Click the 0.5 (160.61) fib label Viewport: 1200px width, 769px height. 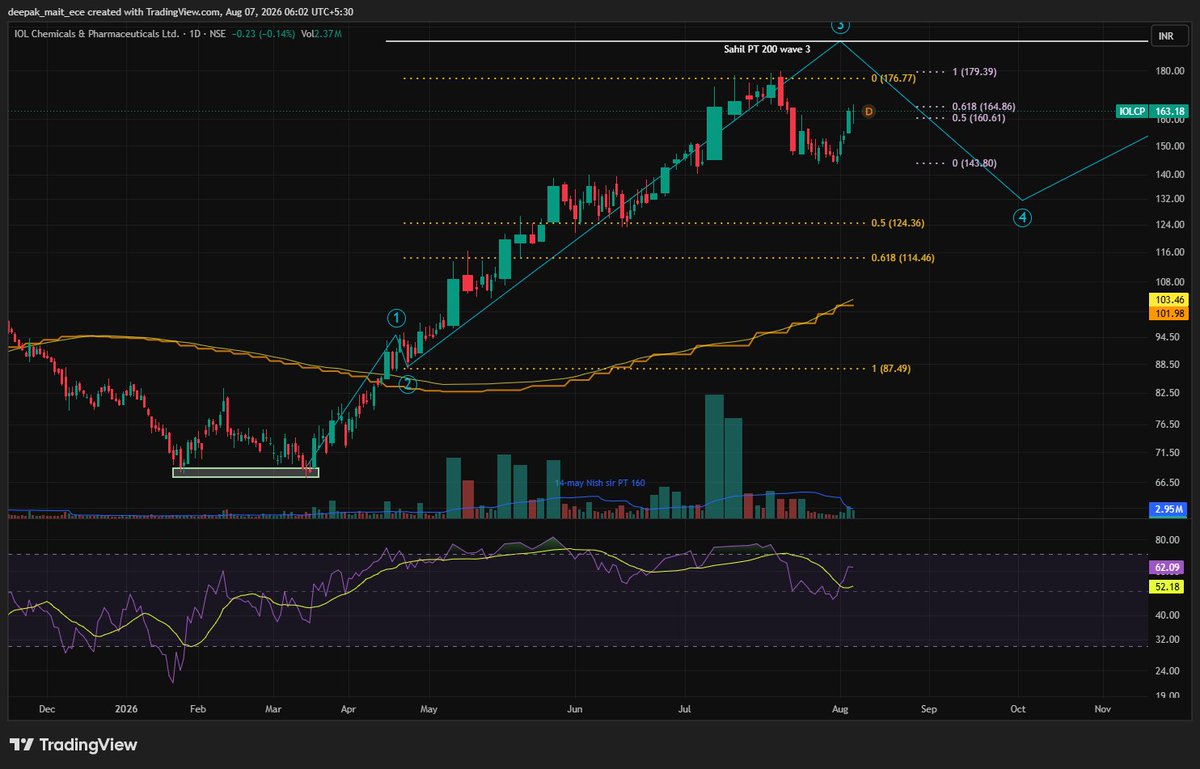[x=979, y=118]
